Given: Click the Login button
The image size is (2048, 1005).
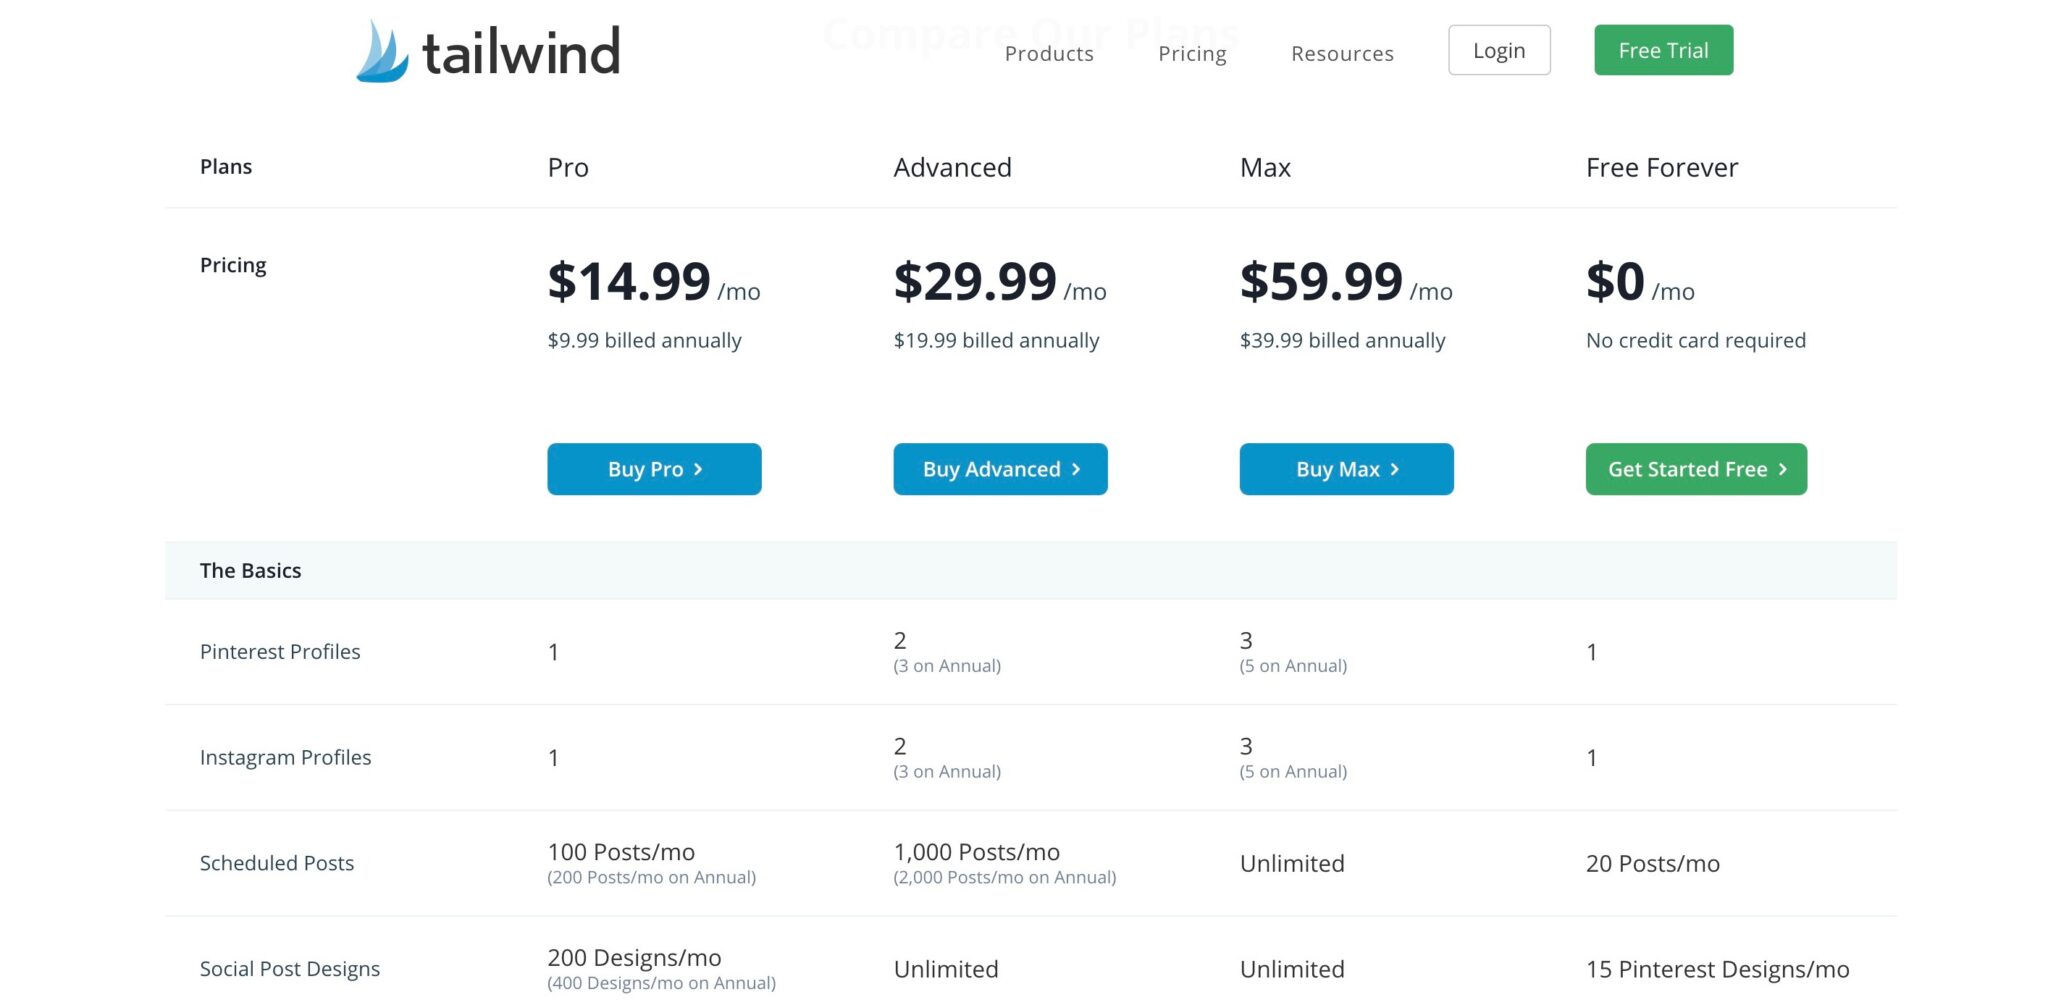Looking at the screenshot, I should click(1499, 50).
